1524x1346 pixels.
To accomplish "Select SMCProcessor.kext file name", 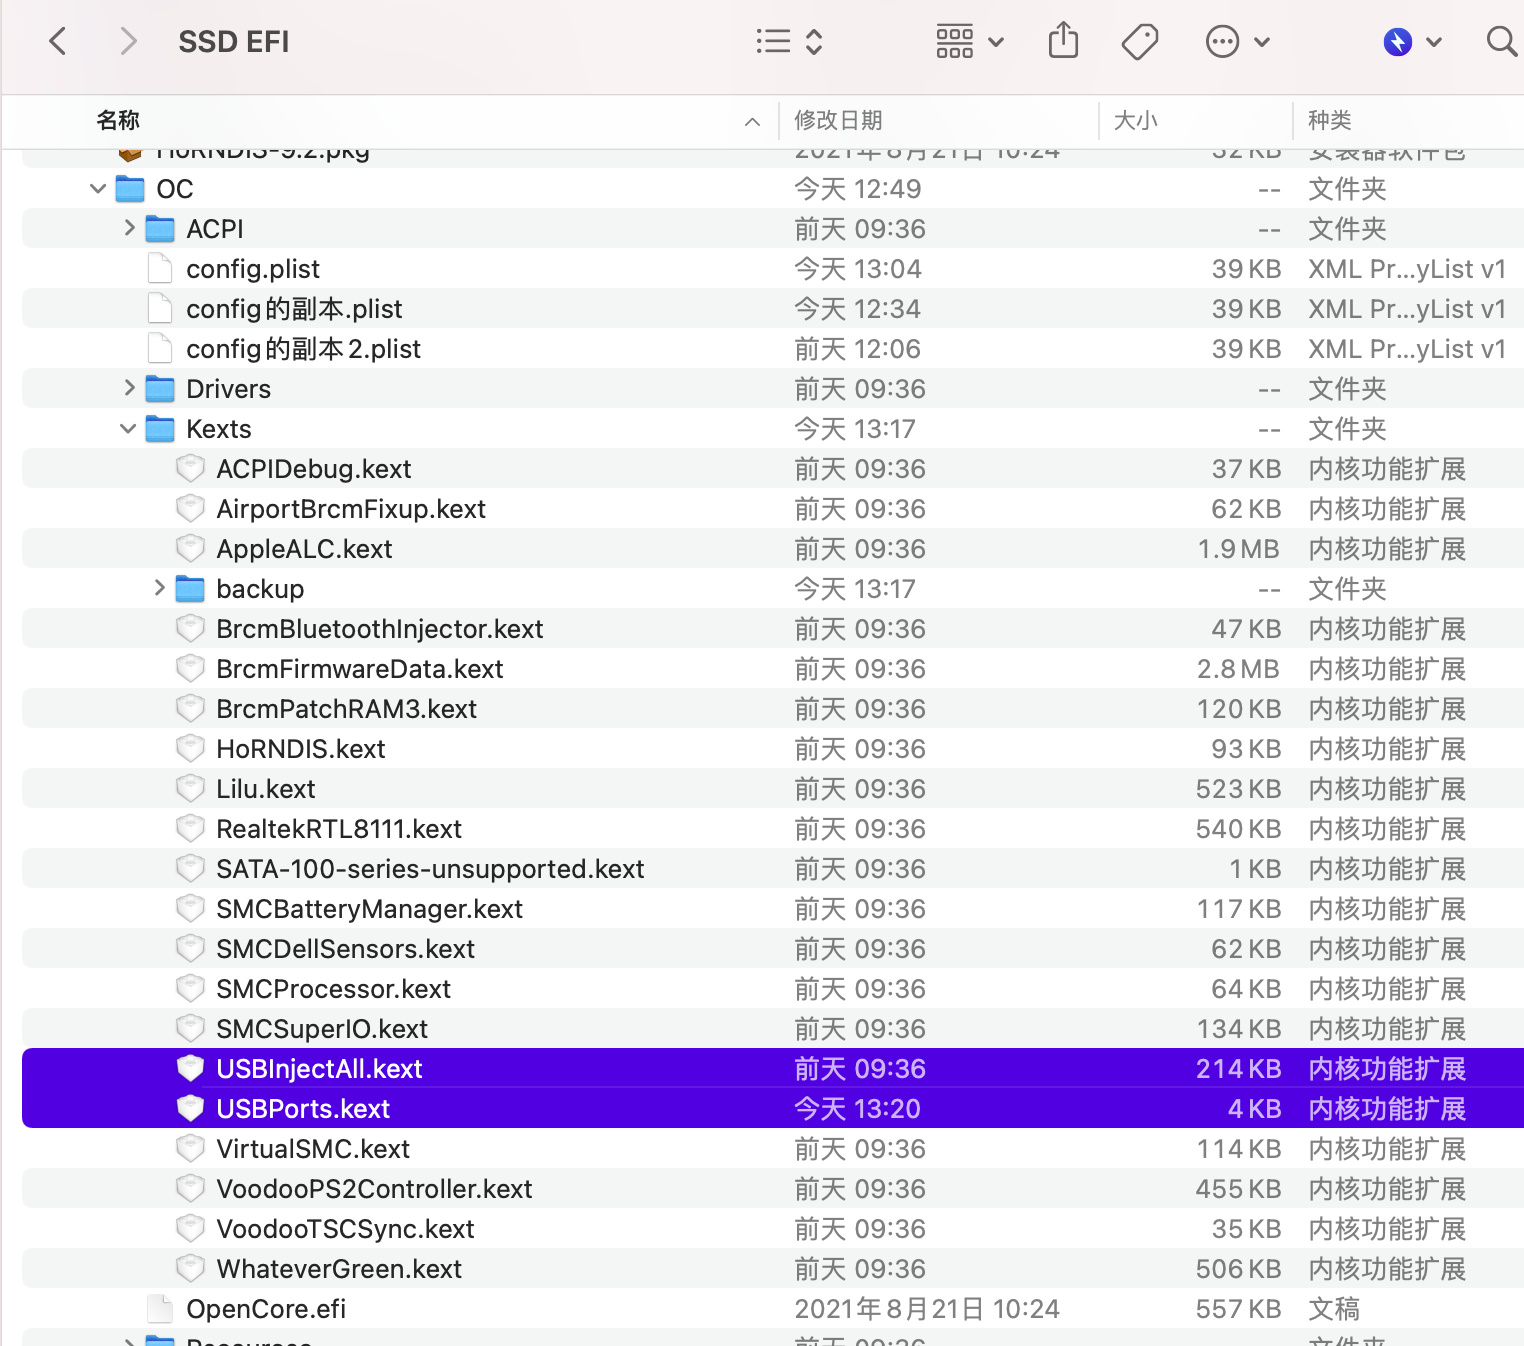I will [x=334, y=989].
